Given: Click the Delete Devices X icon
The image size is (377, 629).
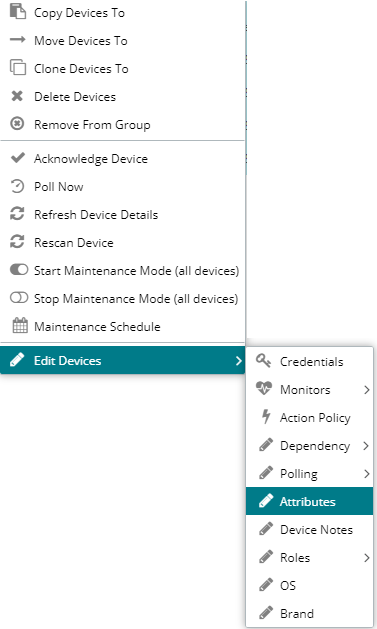Looking at the screenshot, I should pyautogui.click(x=17, y=96).
